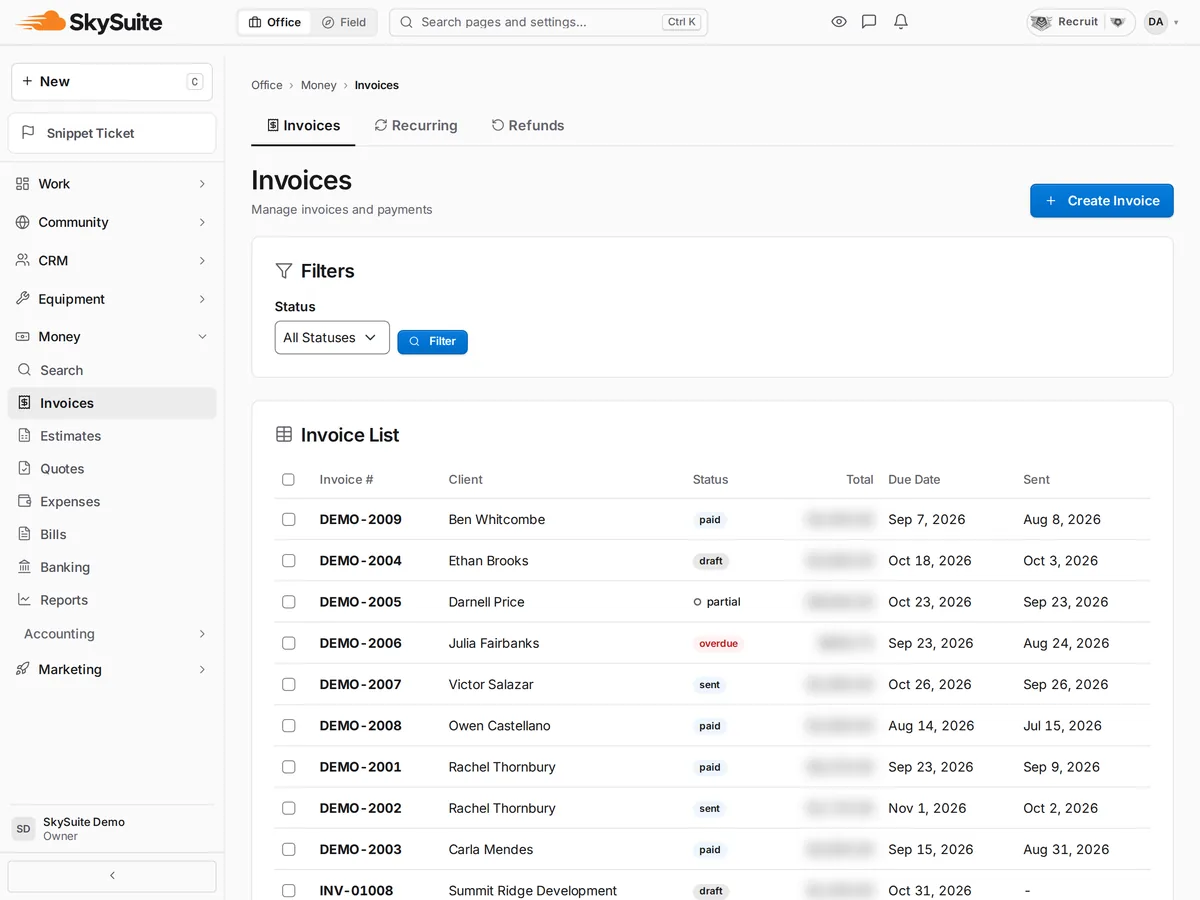The width and height of the screenshot is (1200, 900).
Task: Open the All Statuses dropdown
Action: tap(332, 338)
